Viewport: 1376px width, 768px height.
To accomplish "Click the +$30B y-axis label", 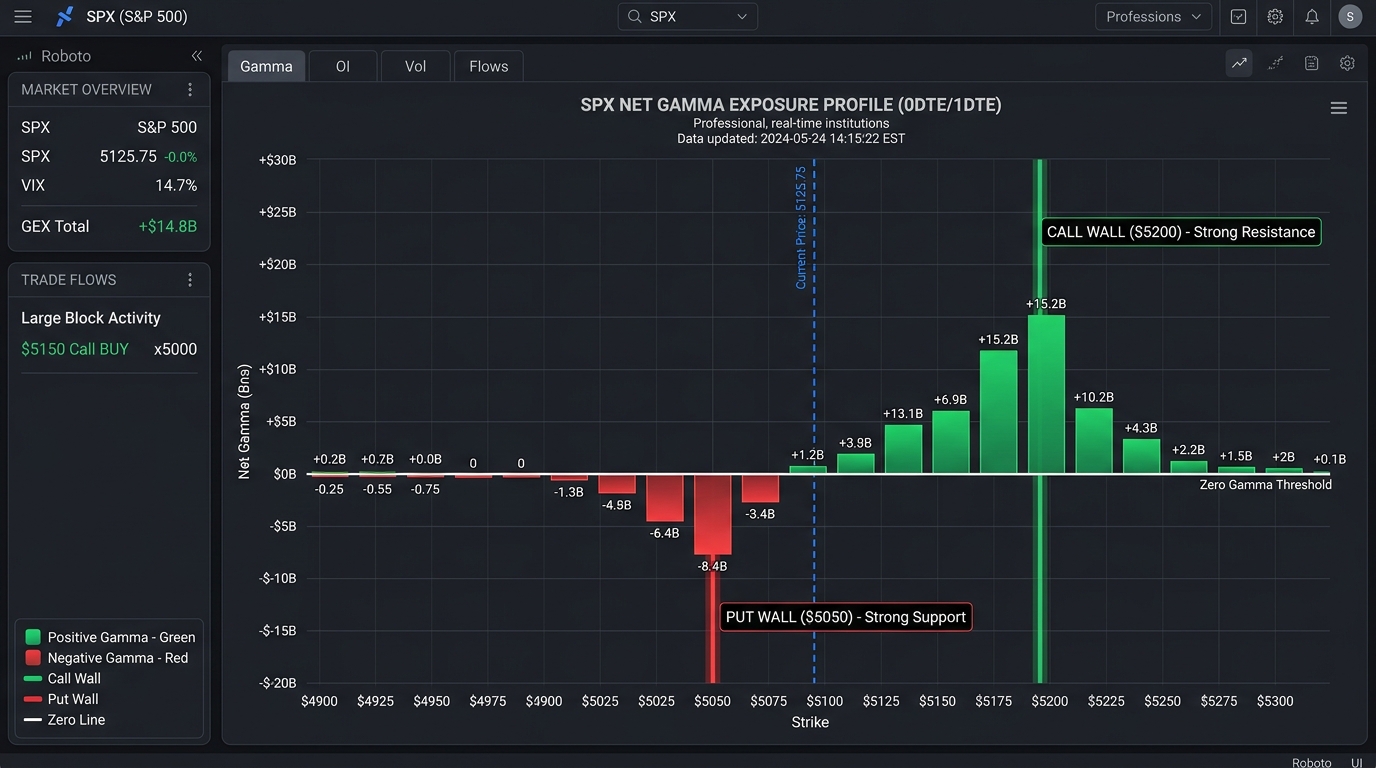I will point(277,160).
